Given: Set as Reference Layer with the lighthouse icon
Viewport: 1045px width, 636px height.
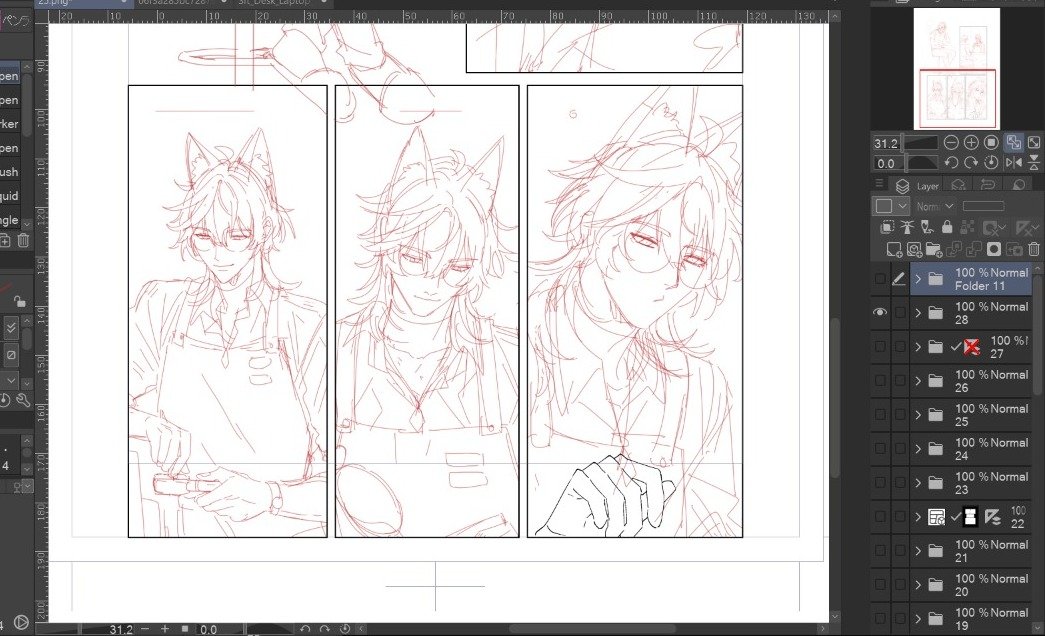Looking at the screenshot, I should [x=907, y=227].
